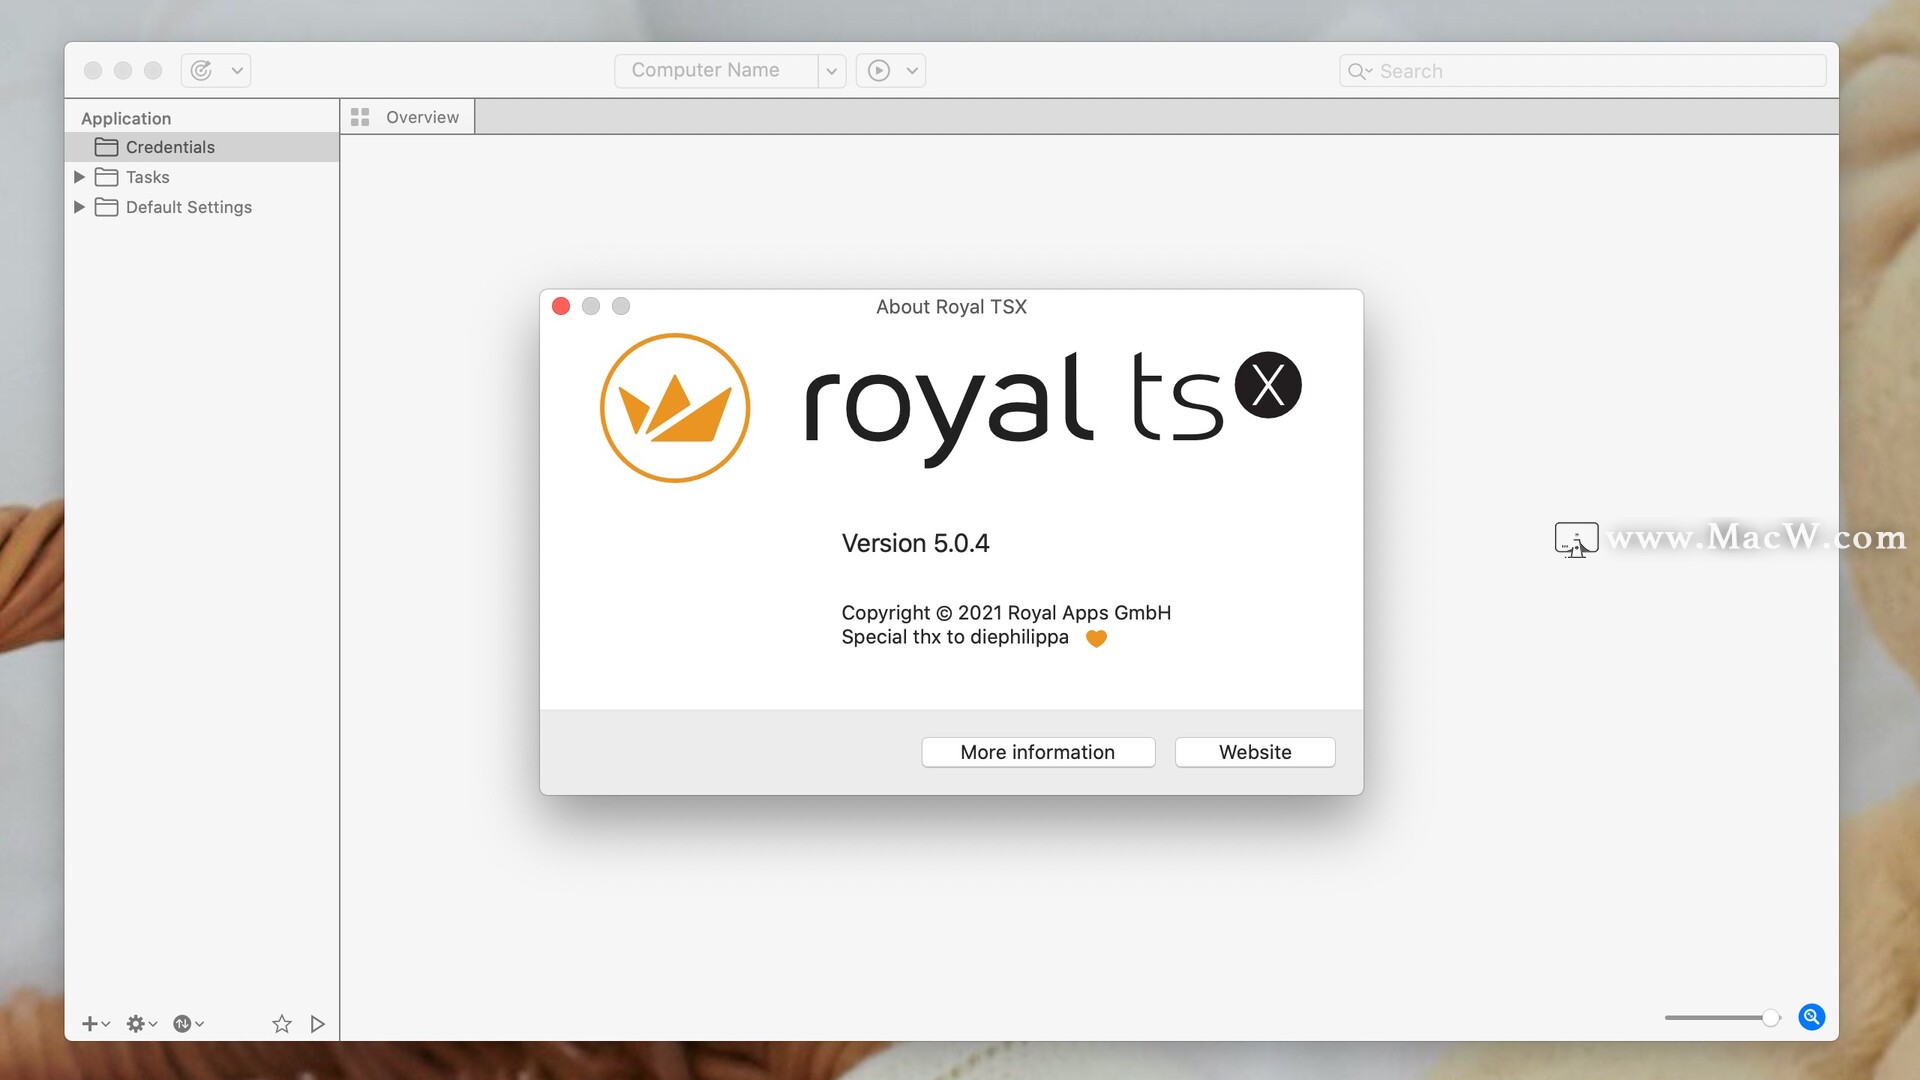Select the Tasks folder row
Image resolution: width=1920 pixels, height=1080 pixels.
pos(202,177)
